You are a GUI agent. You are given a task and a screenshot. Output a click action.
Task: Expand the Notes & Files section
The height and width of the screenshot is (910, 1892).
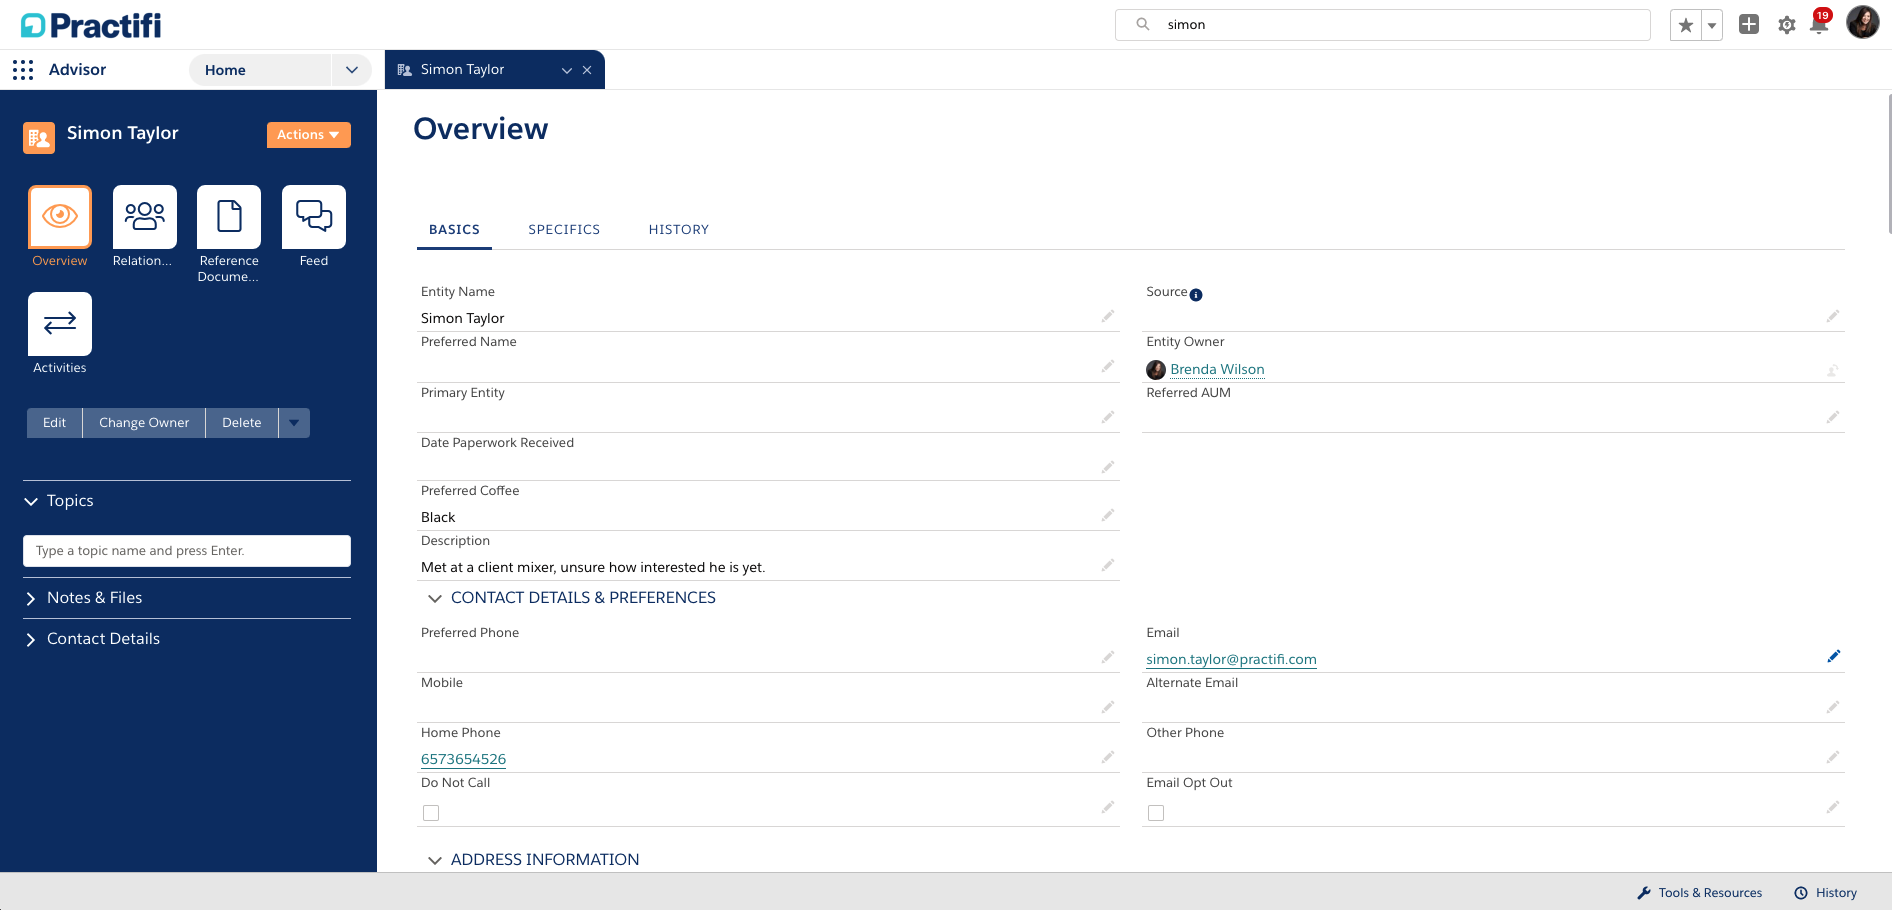pyautogui.click(x=31, y=598)
